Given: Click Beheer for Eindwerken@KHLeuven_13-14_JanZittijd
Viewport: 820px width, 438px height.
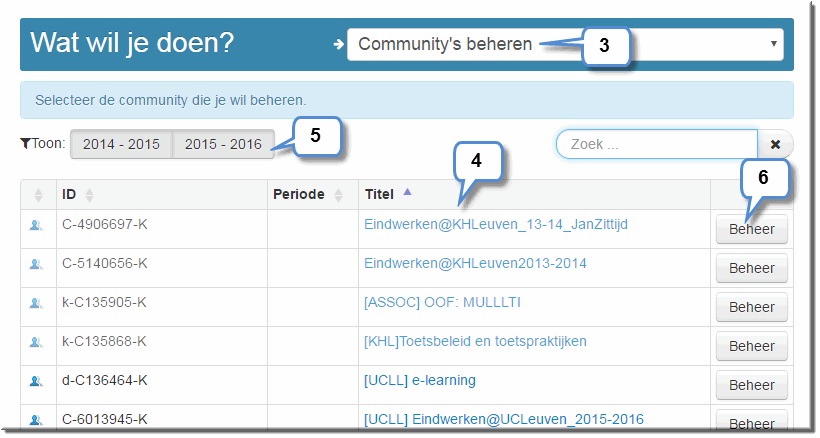Looking at the screenshot, I should [x=751, y=229].
